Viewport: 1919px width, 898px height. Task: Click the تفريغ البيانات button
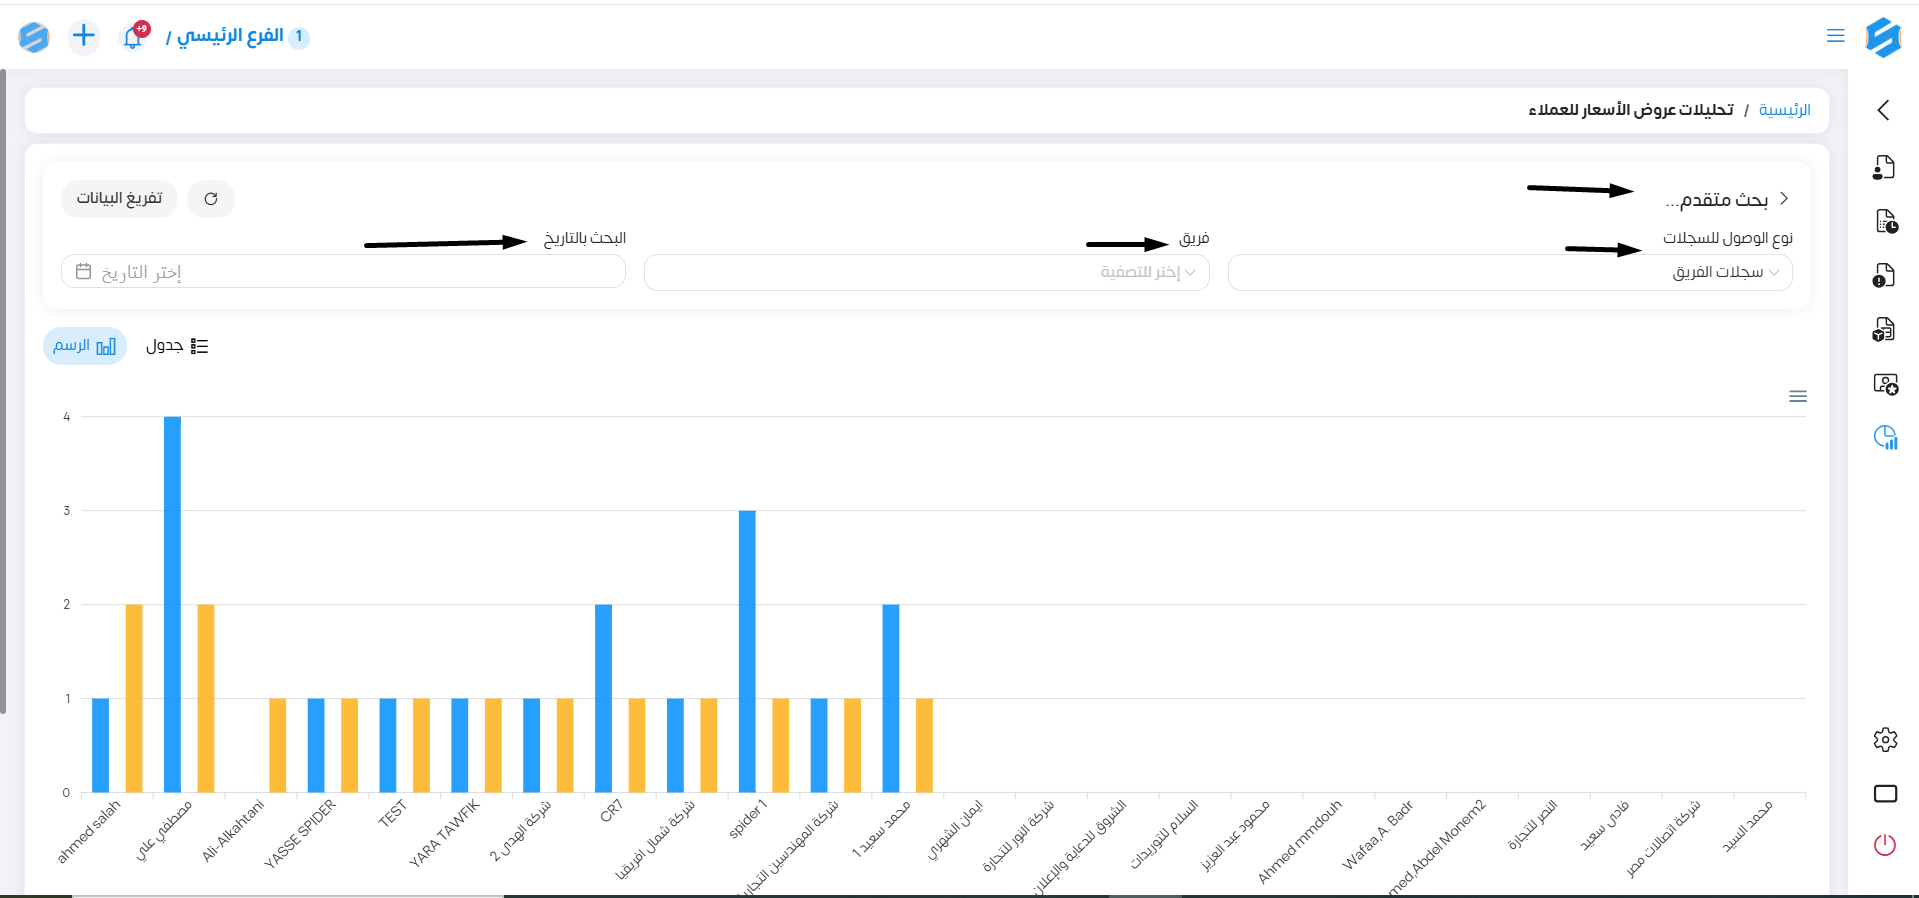tap(119, 199)
